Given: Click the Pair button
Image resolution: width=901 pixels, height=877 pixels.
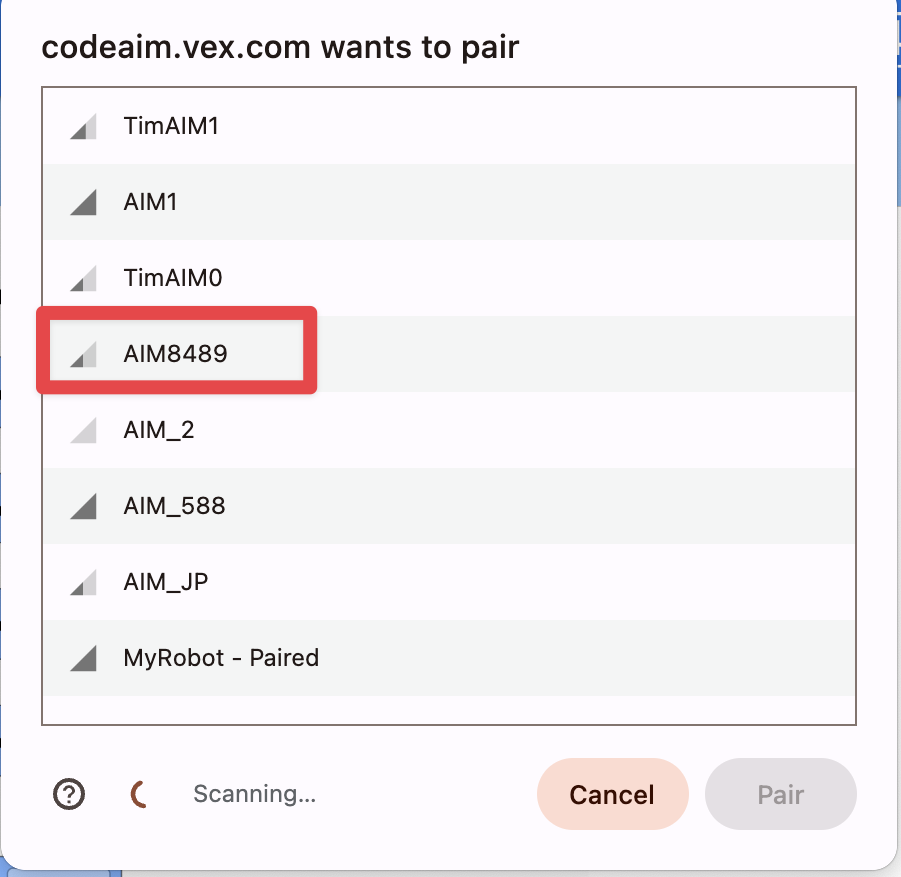Looking at the screenshot, I should click(780, 794).
